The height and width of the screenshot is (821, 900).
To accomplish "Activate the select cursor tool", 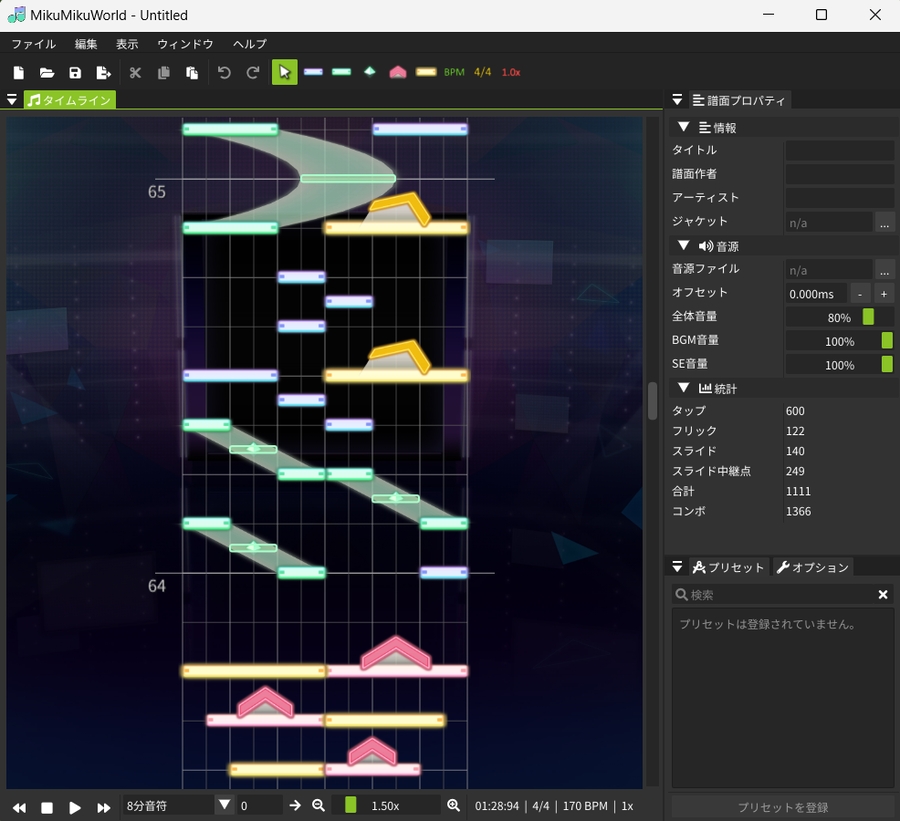I will (284, 72).
